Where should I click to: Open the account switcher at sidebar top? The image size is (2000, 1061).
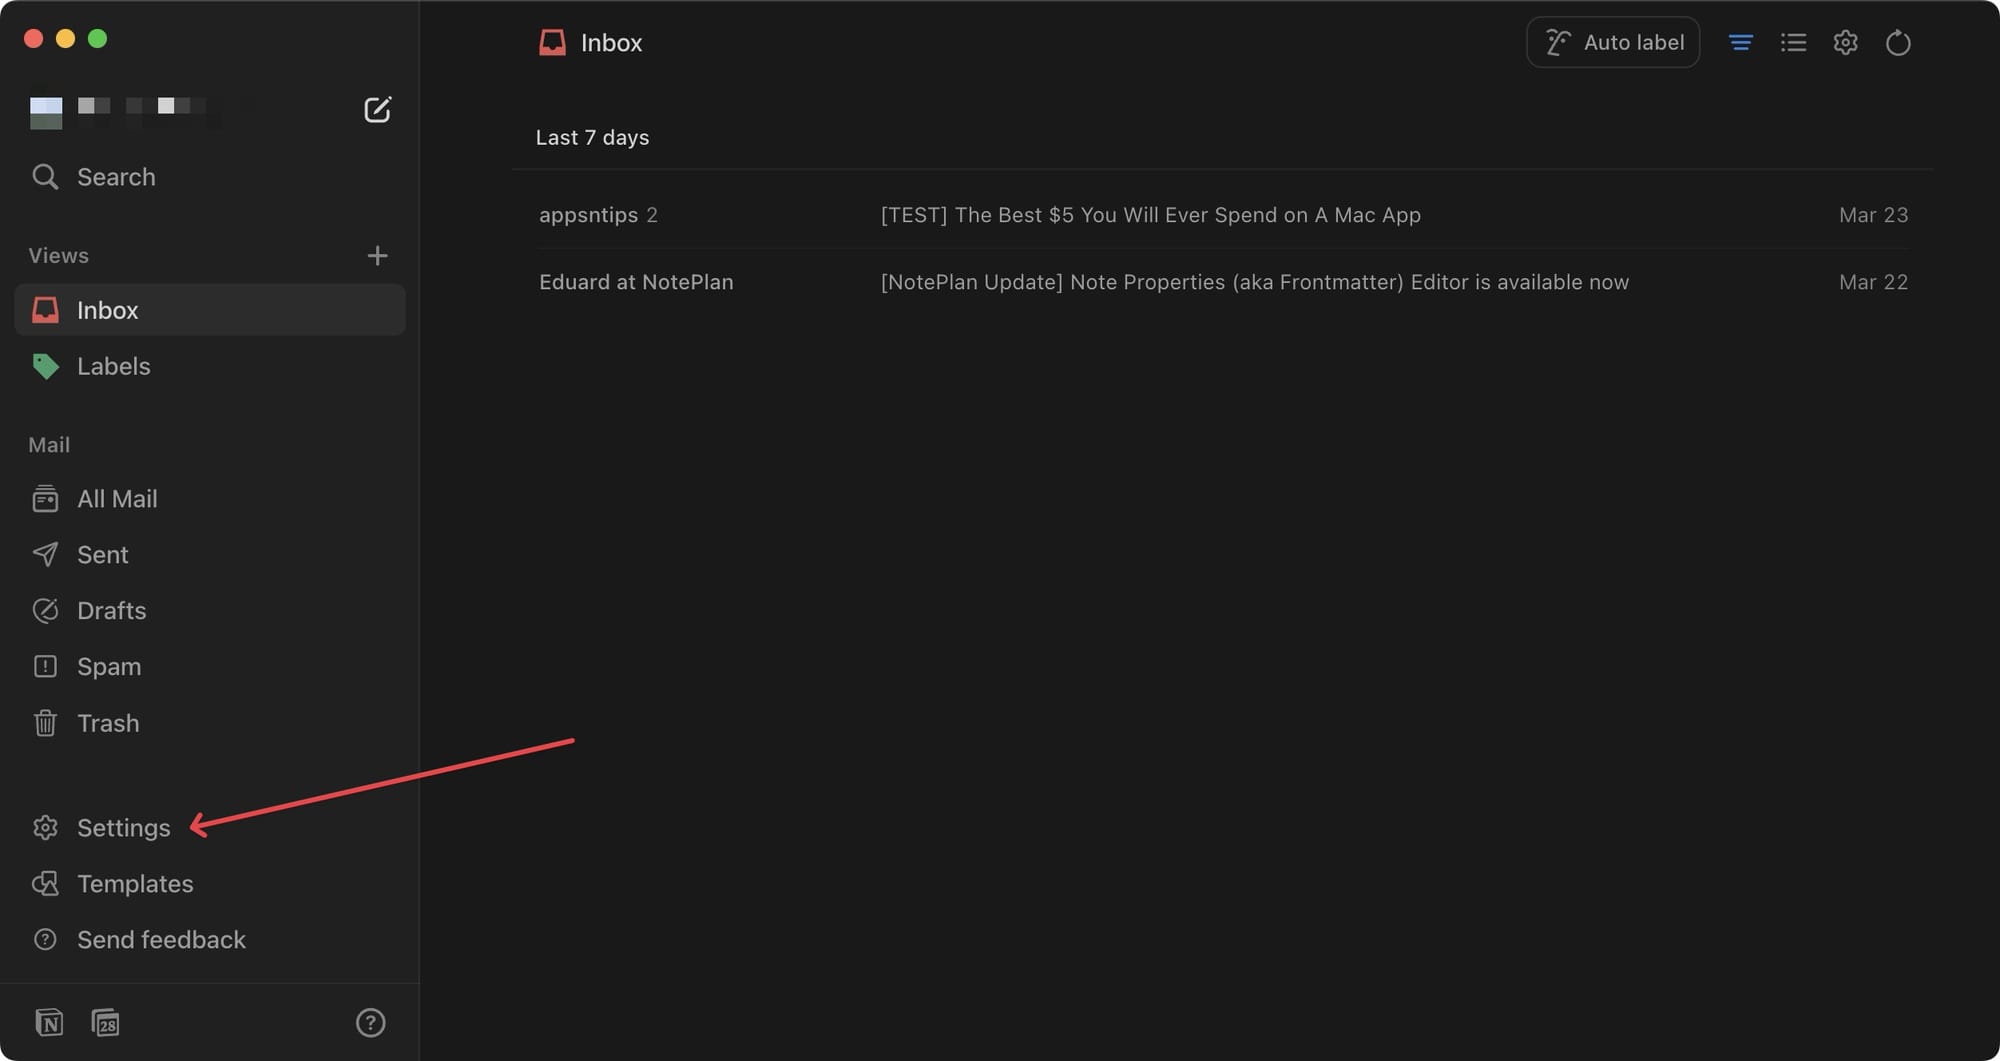[x=130, y=110]
